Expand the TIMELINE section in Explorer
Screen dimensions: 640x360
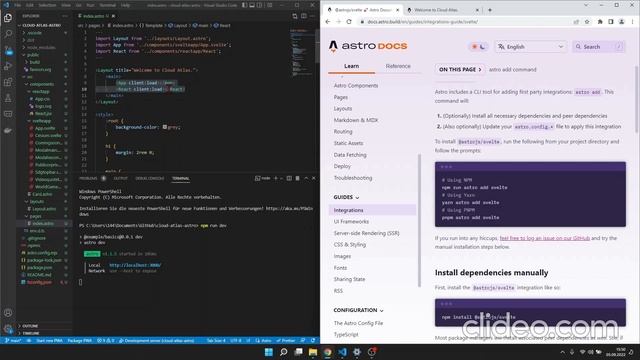coord(30,333)
